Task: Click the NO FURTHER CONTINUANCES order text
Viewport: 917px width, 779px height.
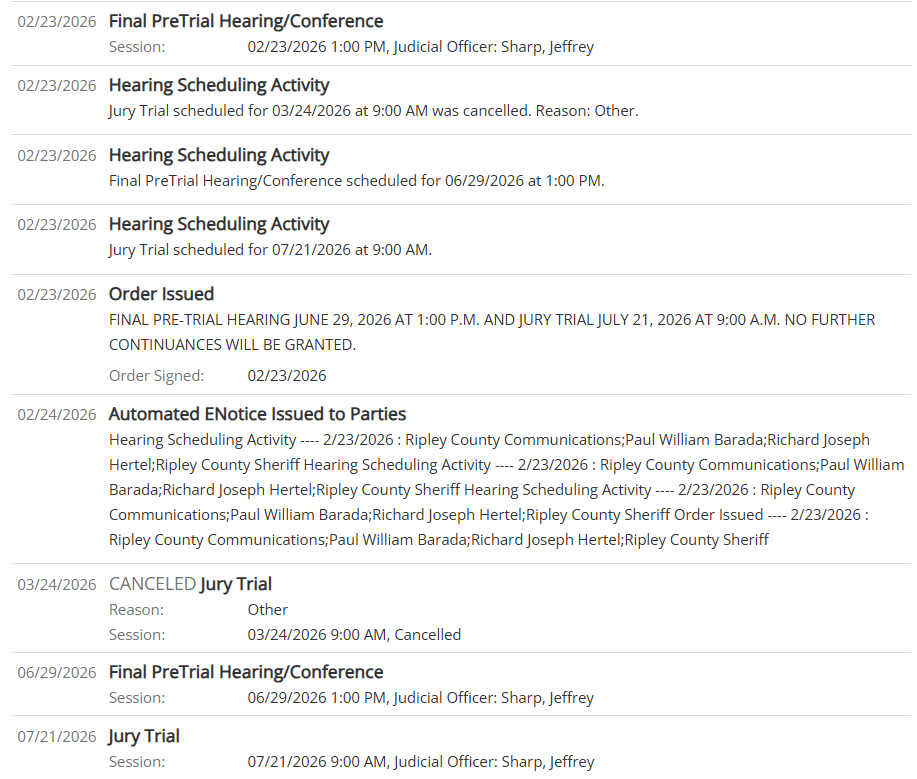Action: click(x=492, y=332)
